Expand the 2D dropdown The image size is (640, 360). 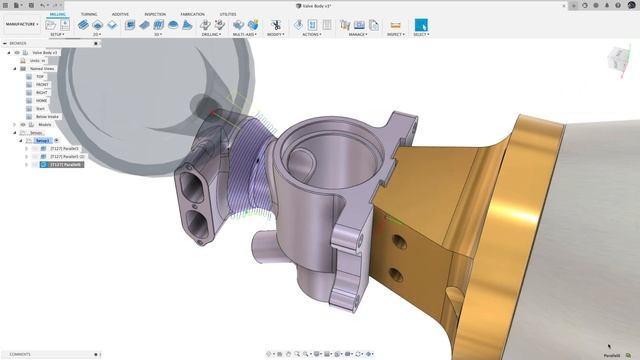pyautogui.click(x=97, y=35)
